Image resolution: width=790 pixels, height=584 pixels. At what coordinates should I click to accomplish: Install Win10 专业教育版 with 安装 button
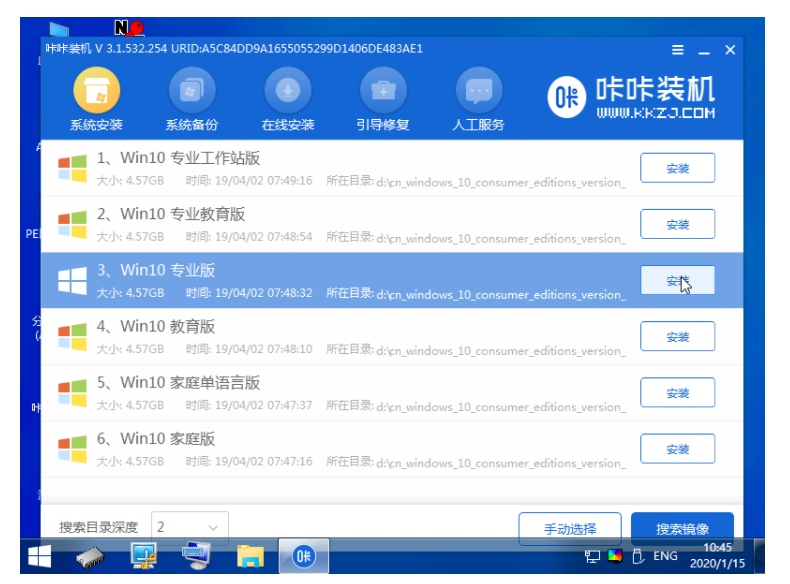tap(677, 224)
